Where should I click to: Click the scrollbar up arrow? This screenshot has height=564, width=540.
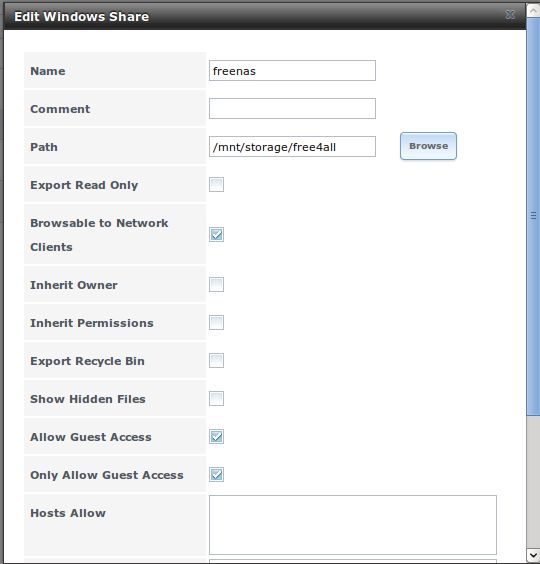click(x=533, y=10)
